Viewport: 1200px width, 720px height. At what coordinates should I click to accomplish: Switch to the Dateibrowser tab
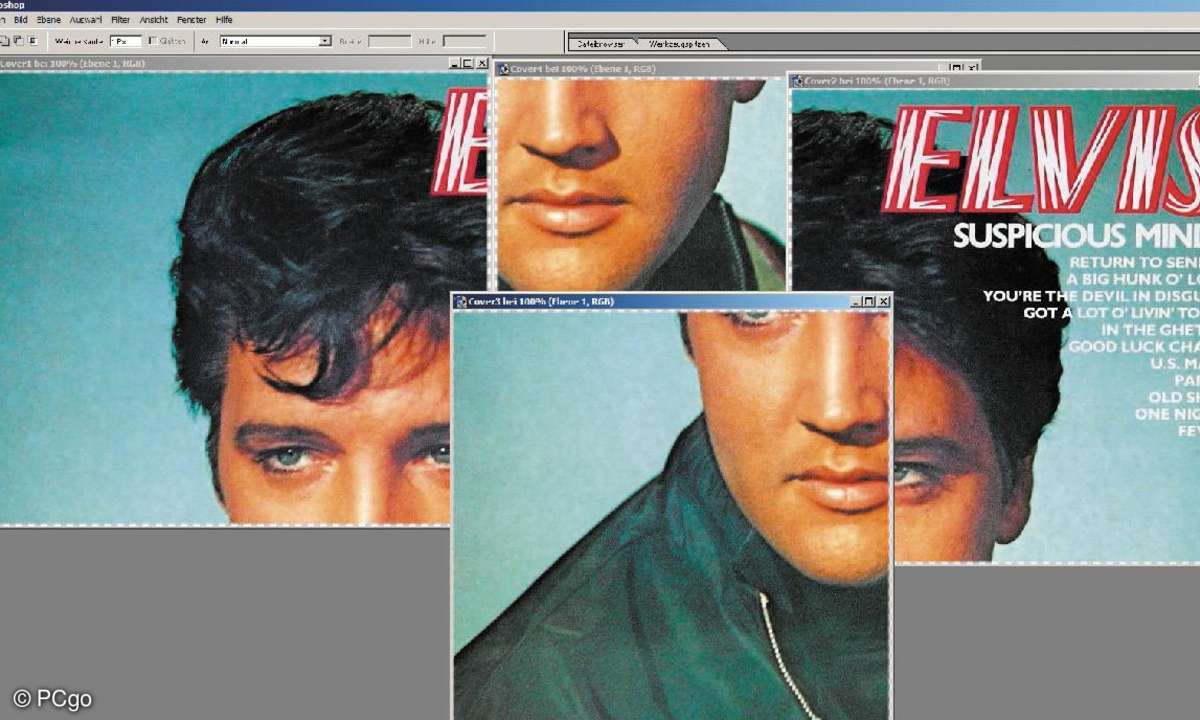601,44
